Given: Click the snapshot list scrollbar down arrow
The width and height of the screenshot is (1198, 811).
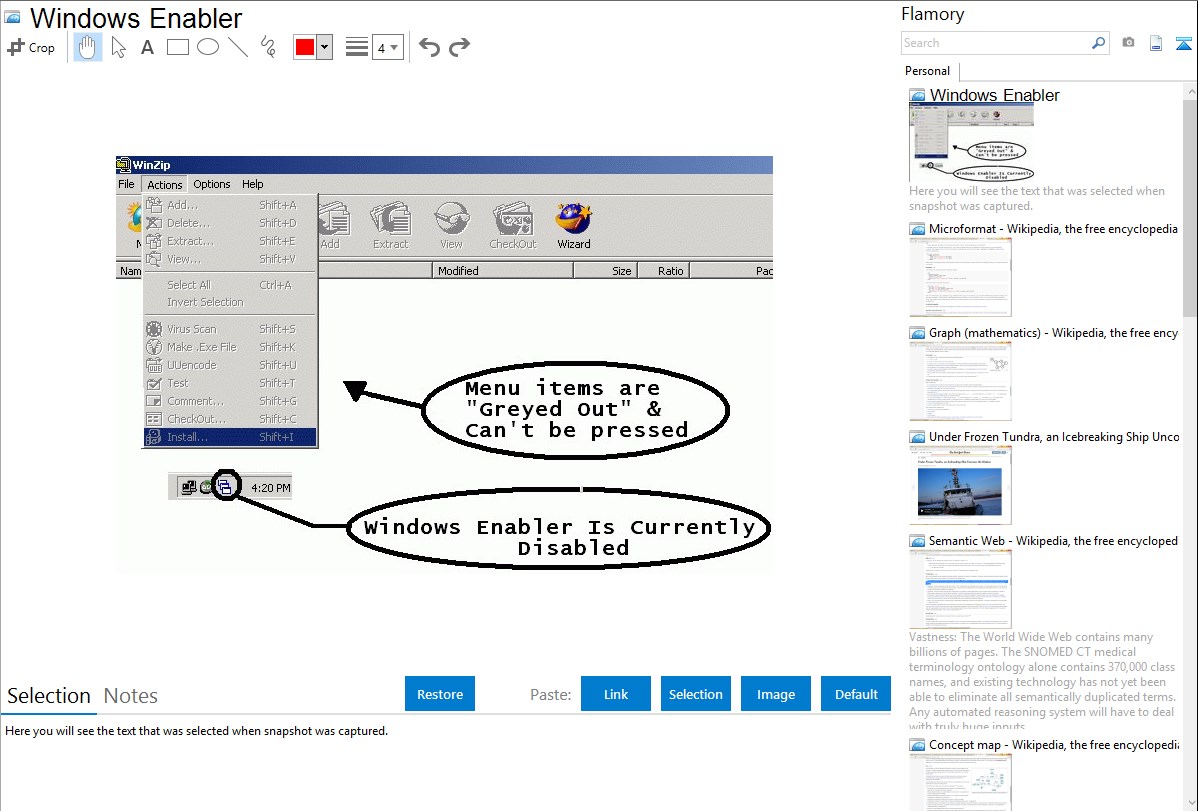Looking at the screenshot, I should [x=1191, y=803].
